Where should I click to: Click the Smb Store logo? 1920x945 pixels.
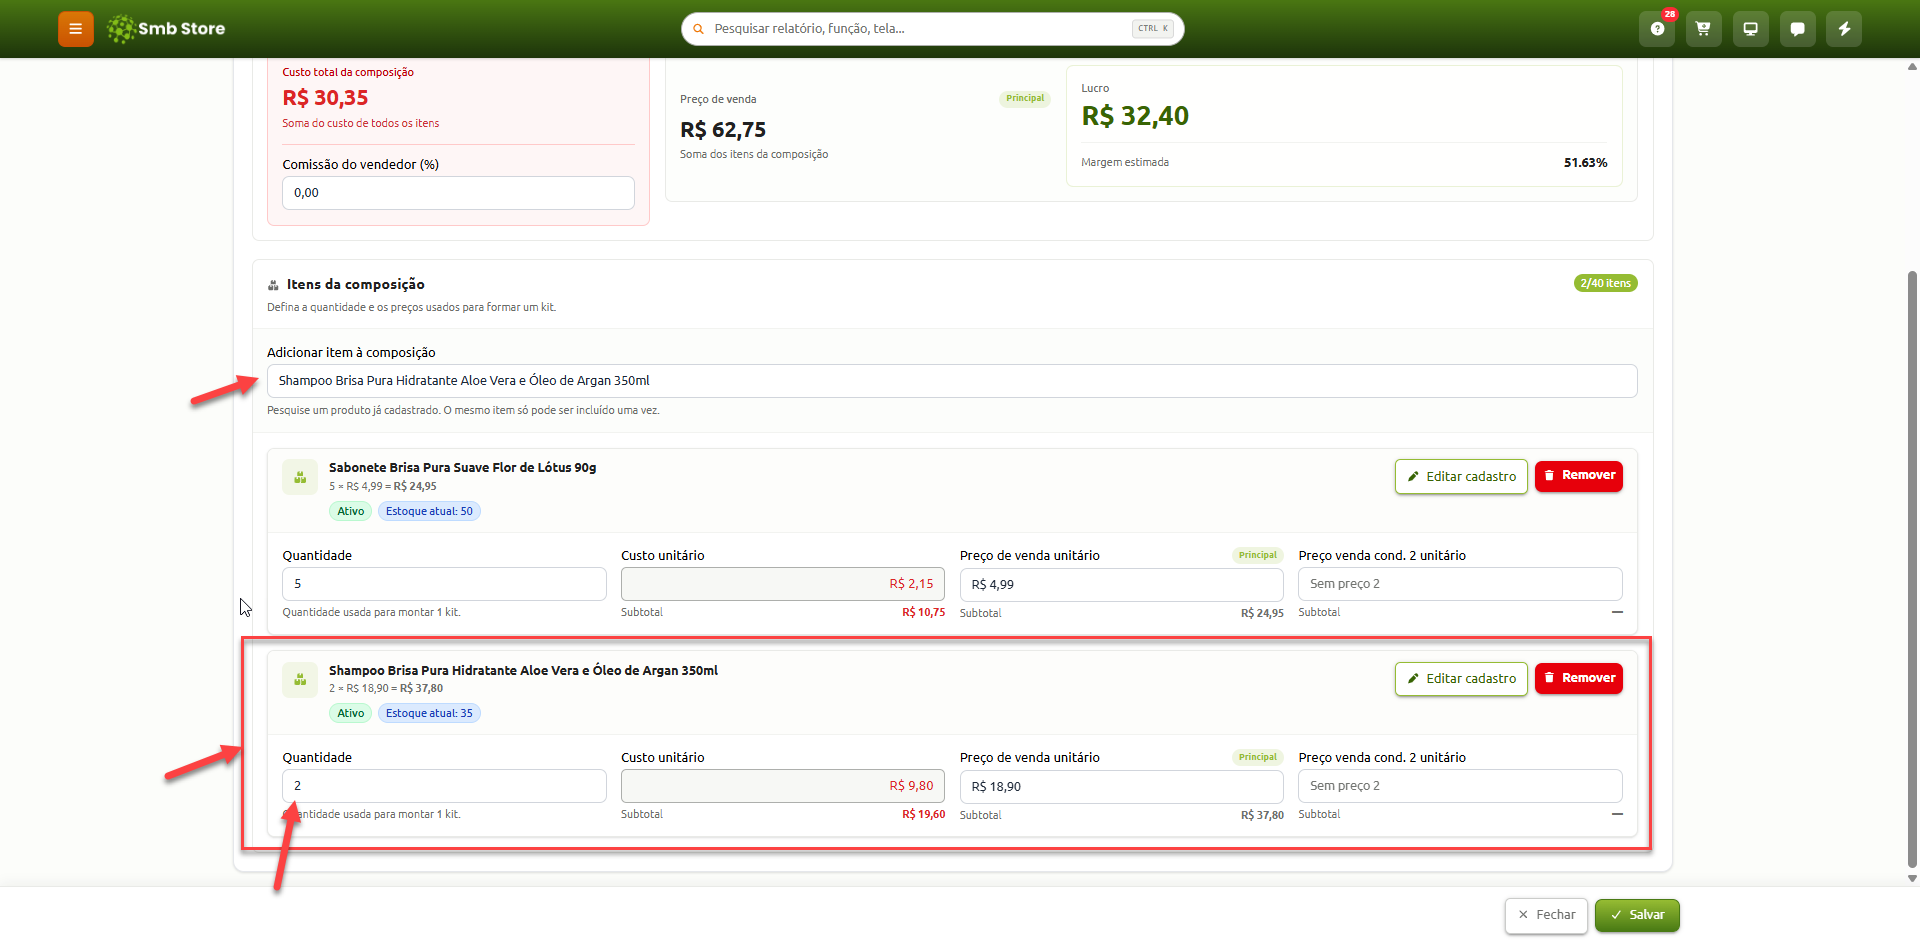(167, 29)
